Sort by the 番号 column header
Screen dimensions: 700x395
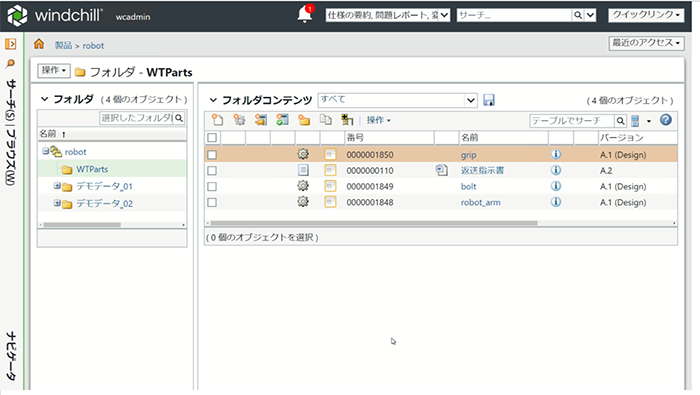(355, 137)
